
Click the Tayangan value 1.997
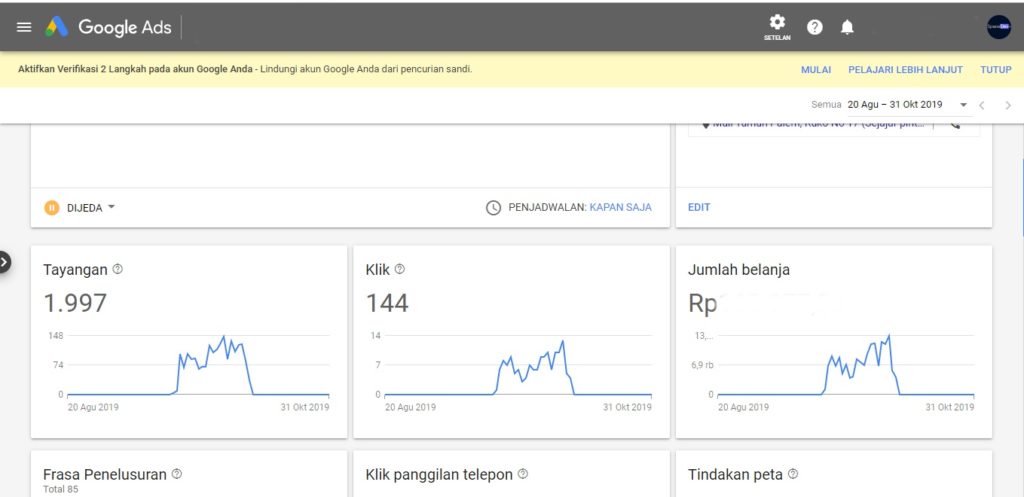point(75,303)
